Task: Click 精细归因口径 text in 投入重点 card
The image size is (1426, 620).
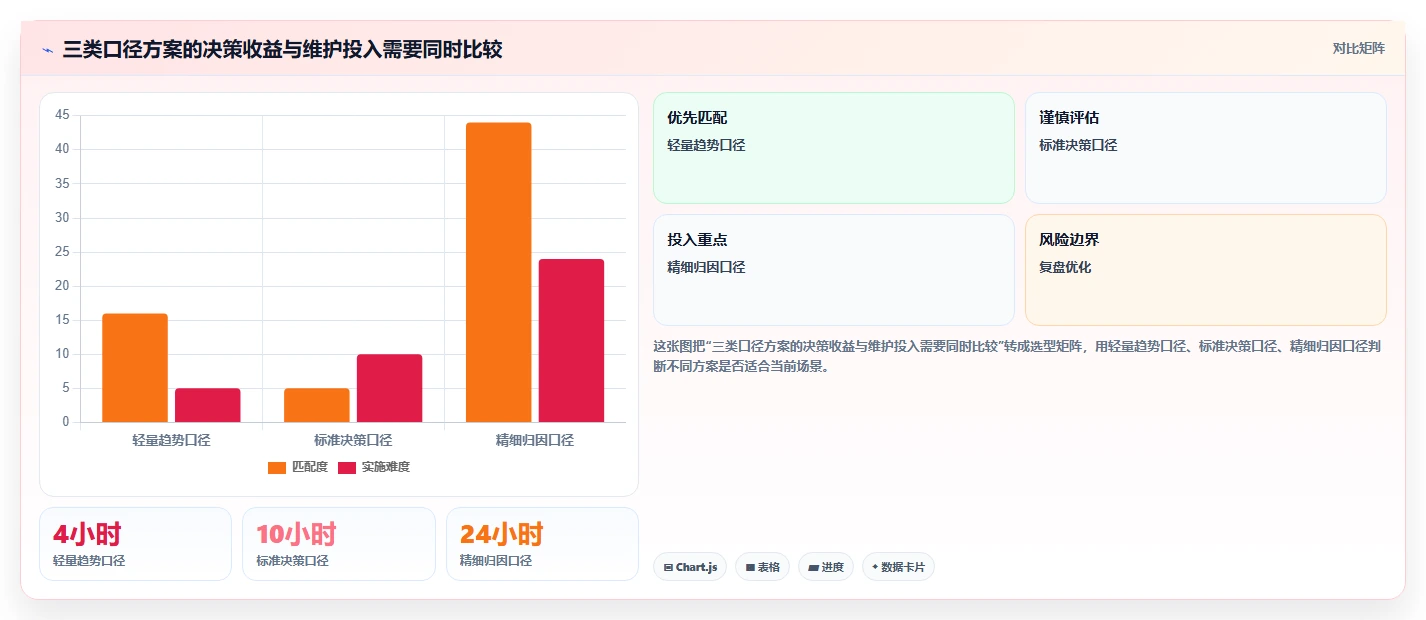Action: pos(706,267)
